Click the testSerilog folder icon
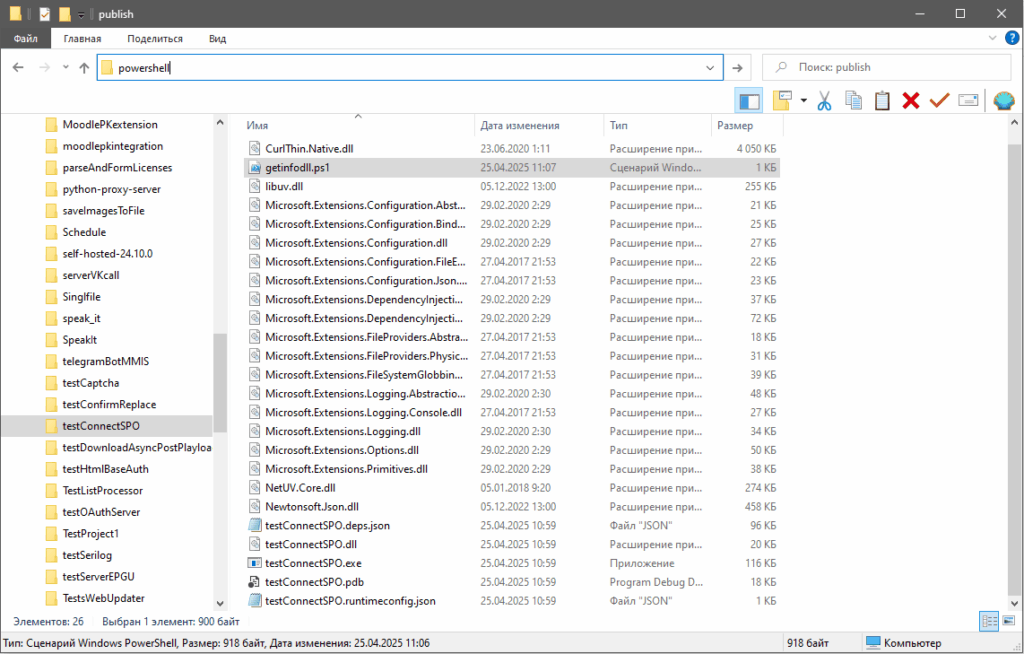Image resolution: width=1024 pixels, height=654 pixels. 51,555
